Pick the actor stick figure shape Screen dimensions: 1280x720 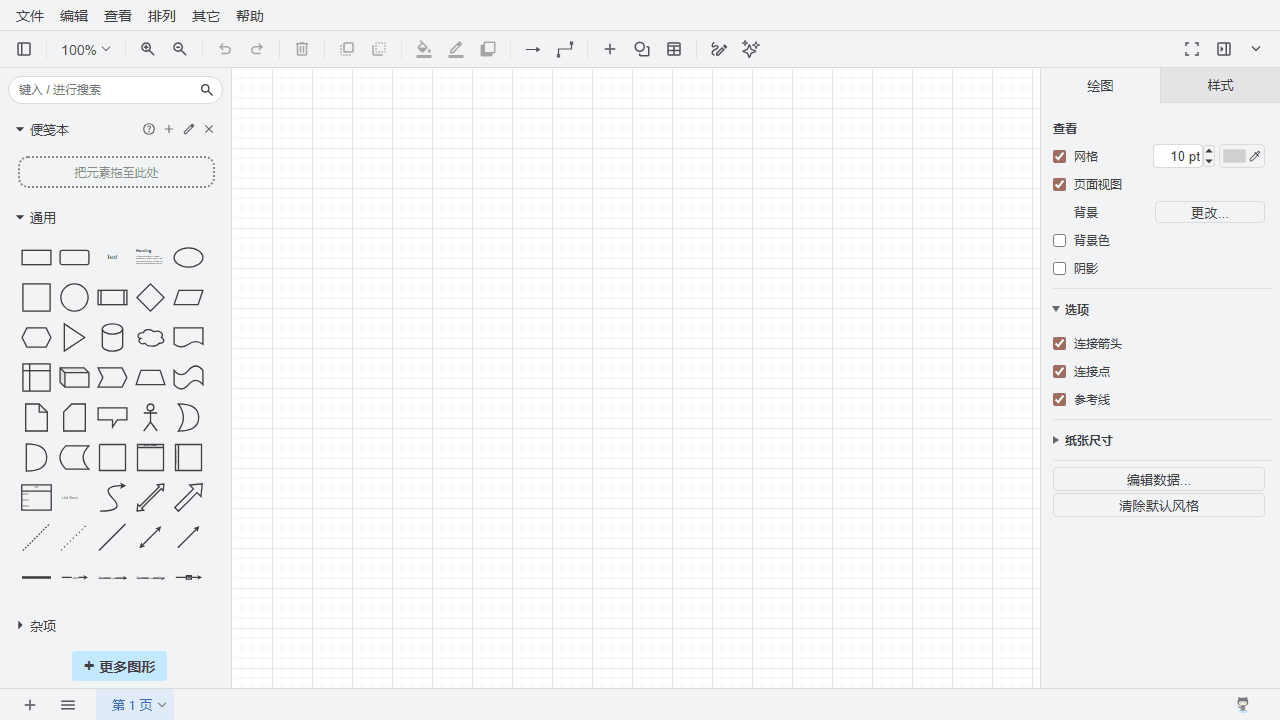click(x=150, y=418)
